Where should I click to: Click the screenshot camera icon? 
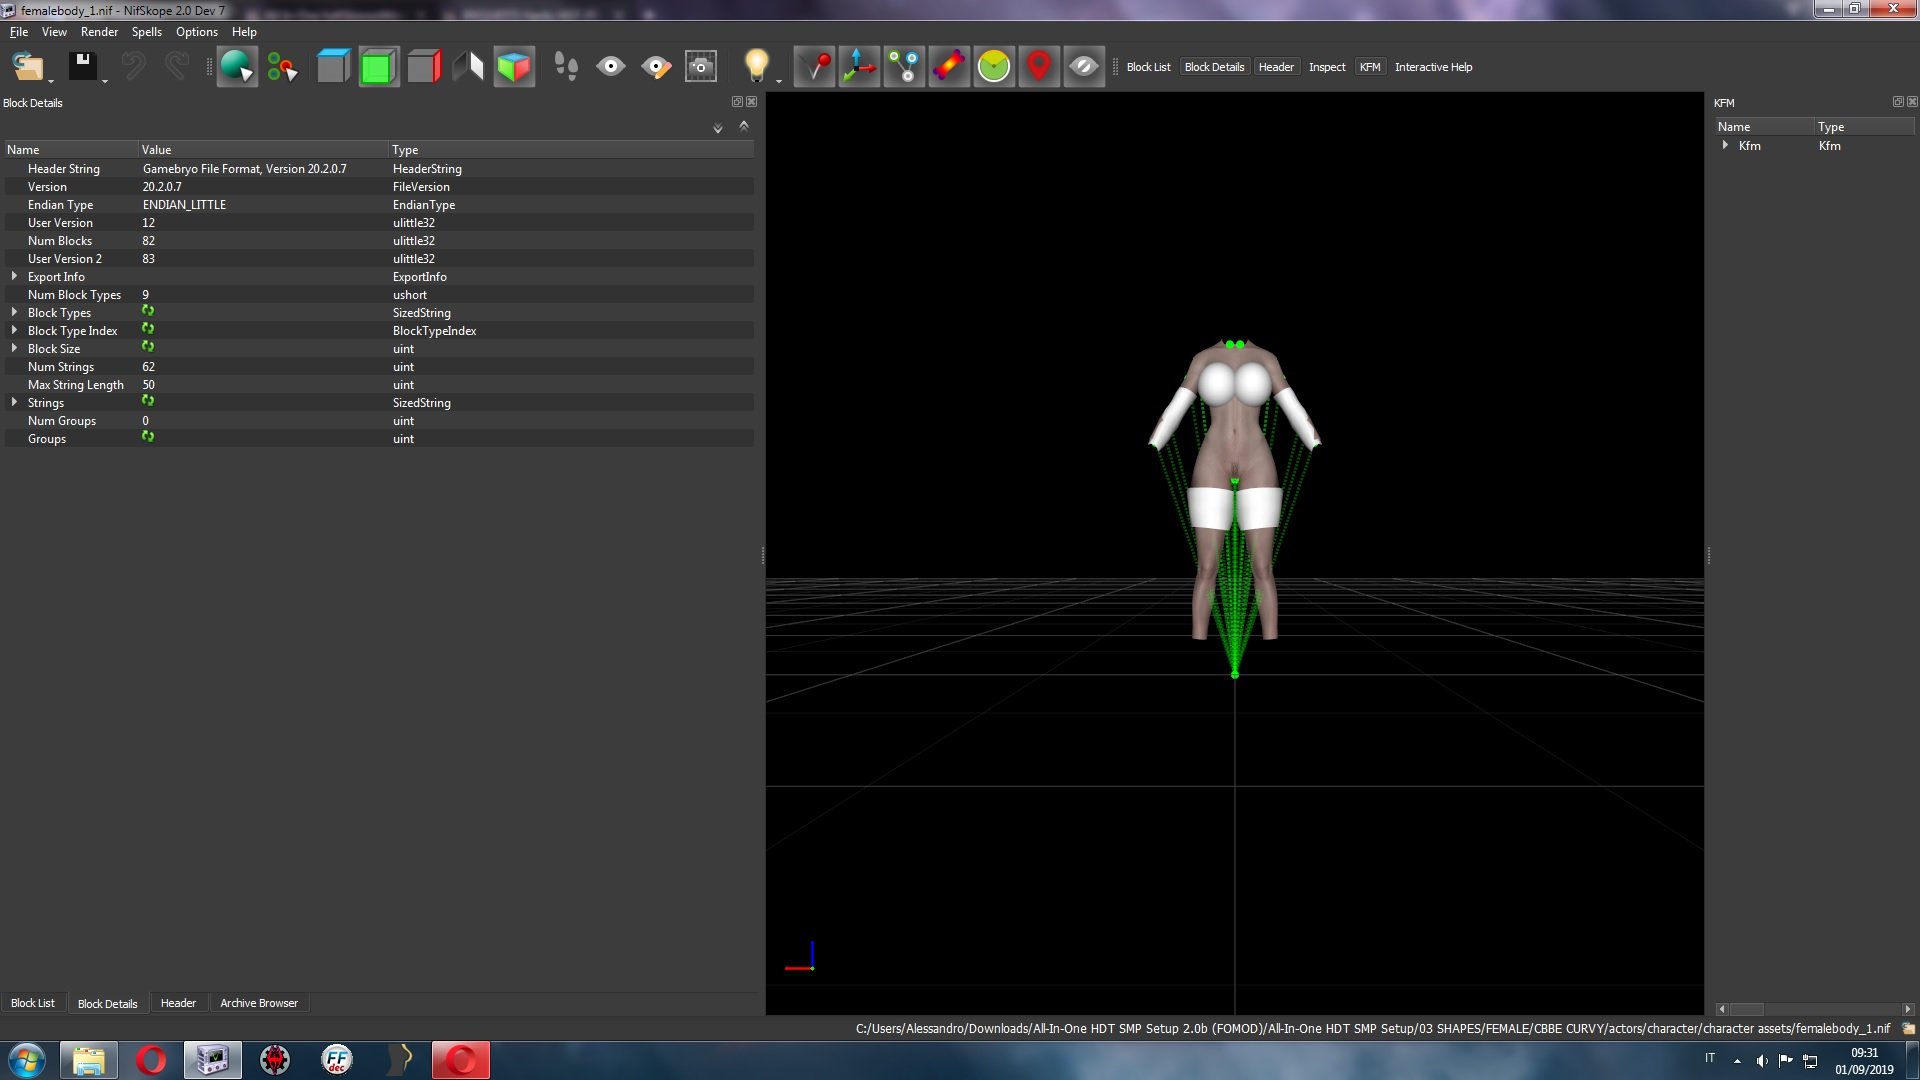click(x=701, y=67)
